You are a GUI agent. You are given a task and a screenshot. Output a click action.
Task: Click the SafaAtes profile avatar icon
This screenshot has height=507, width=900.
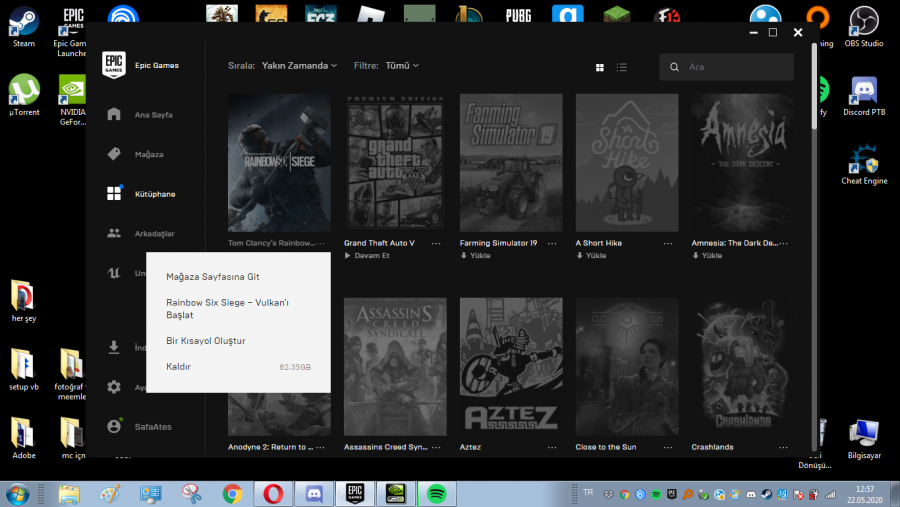click(114, 426)
